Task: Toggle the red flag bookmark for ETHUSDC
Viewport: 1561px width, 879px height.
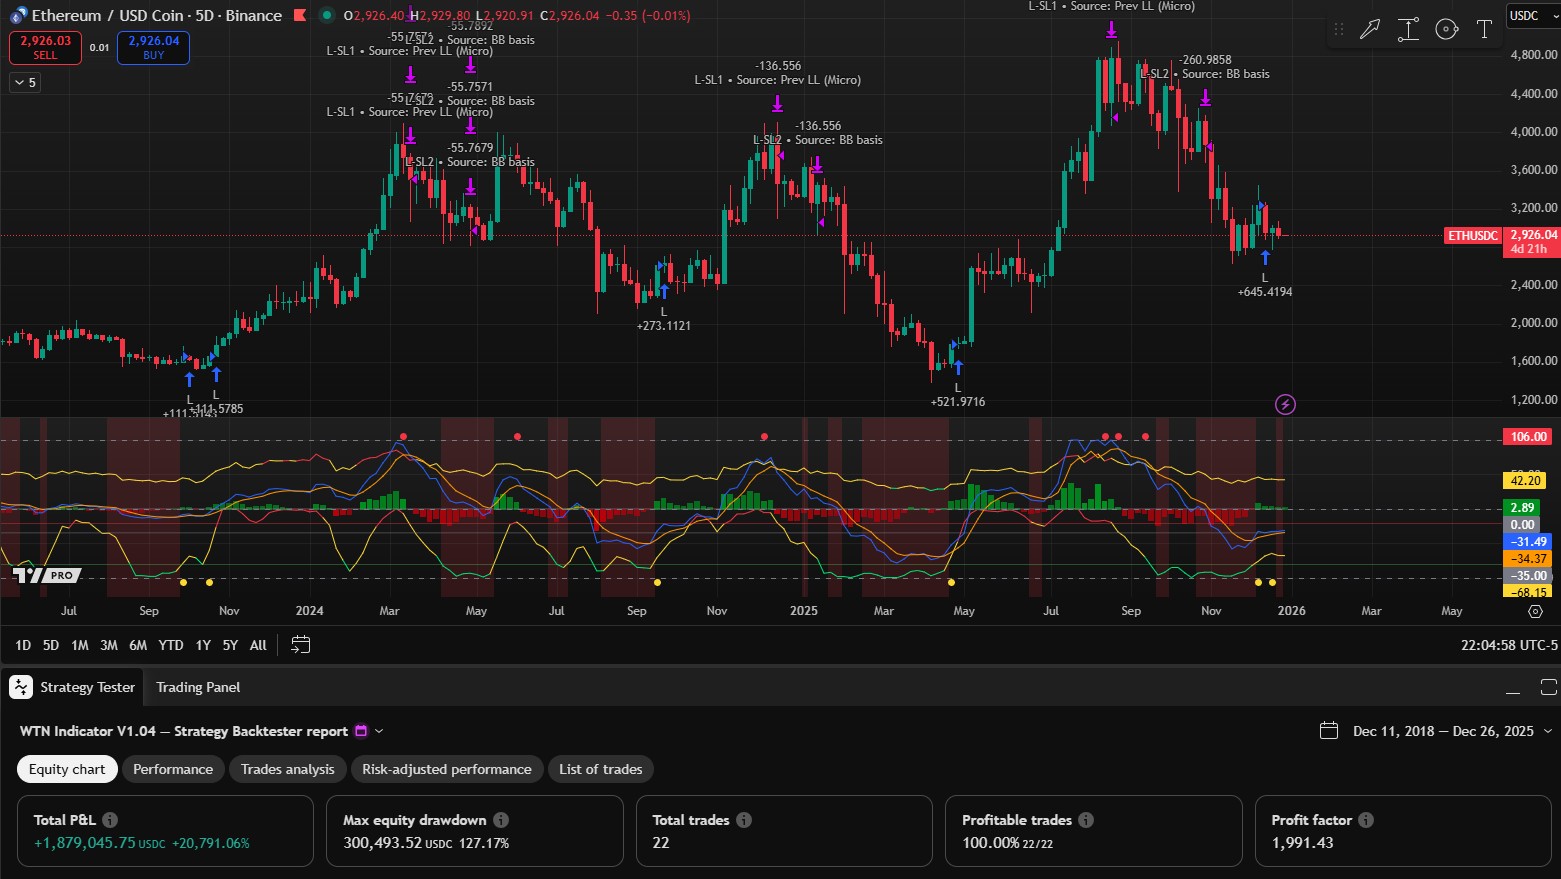Action: click(x=299, y=15)
